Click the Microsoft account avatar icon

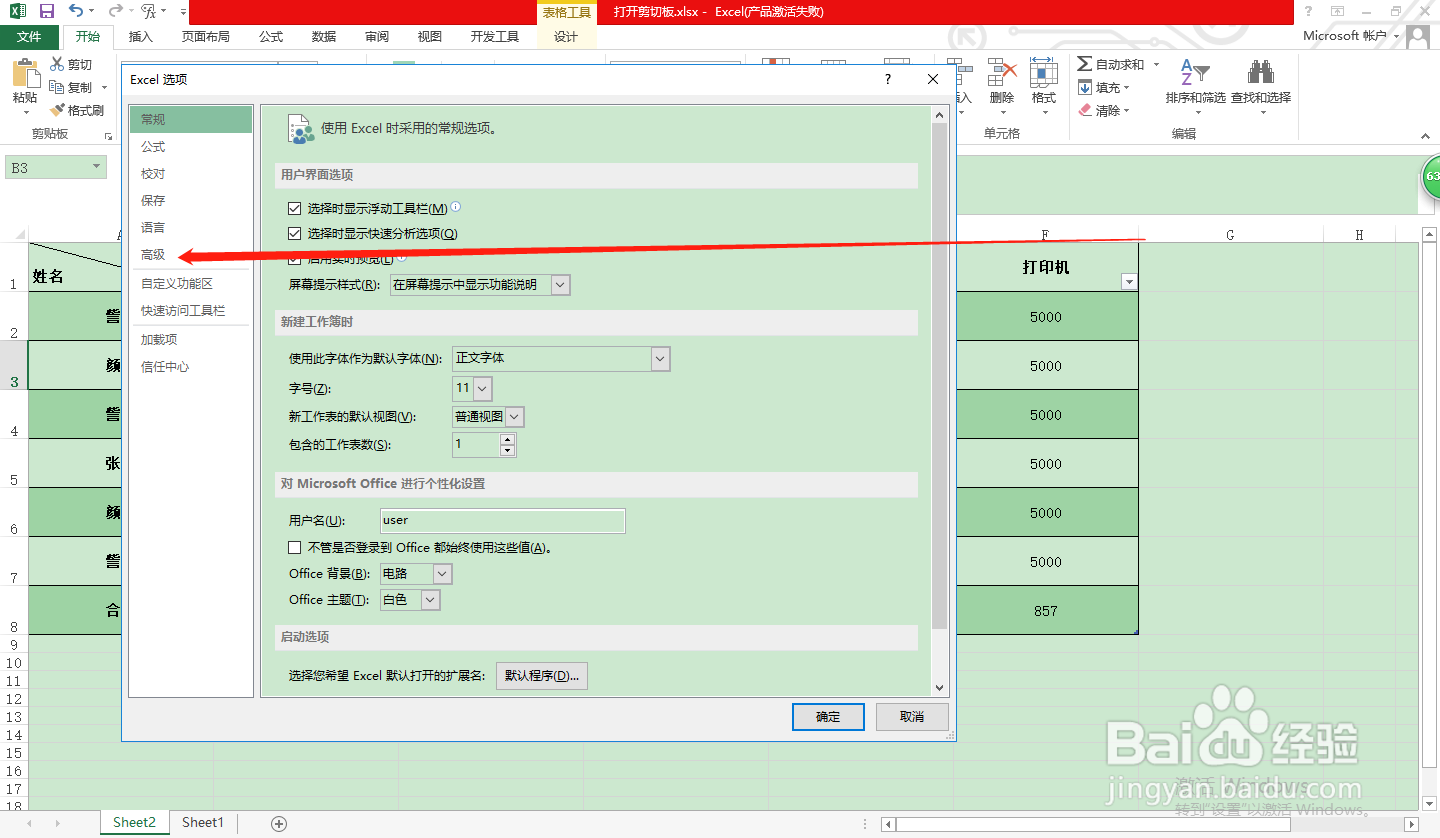[1417, 37]
